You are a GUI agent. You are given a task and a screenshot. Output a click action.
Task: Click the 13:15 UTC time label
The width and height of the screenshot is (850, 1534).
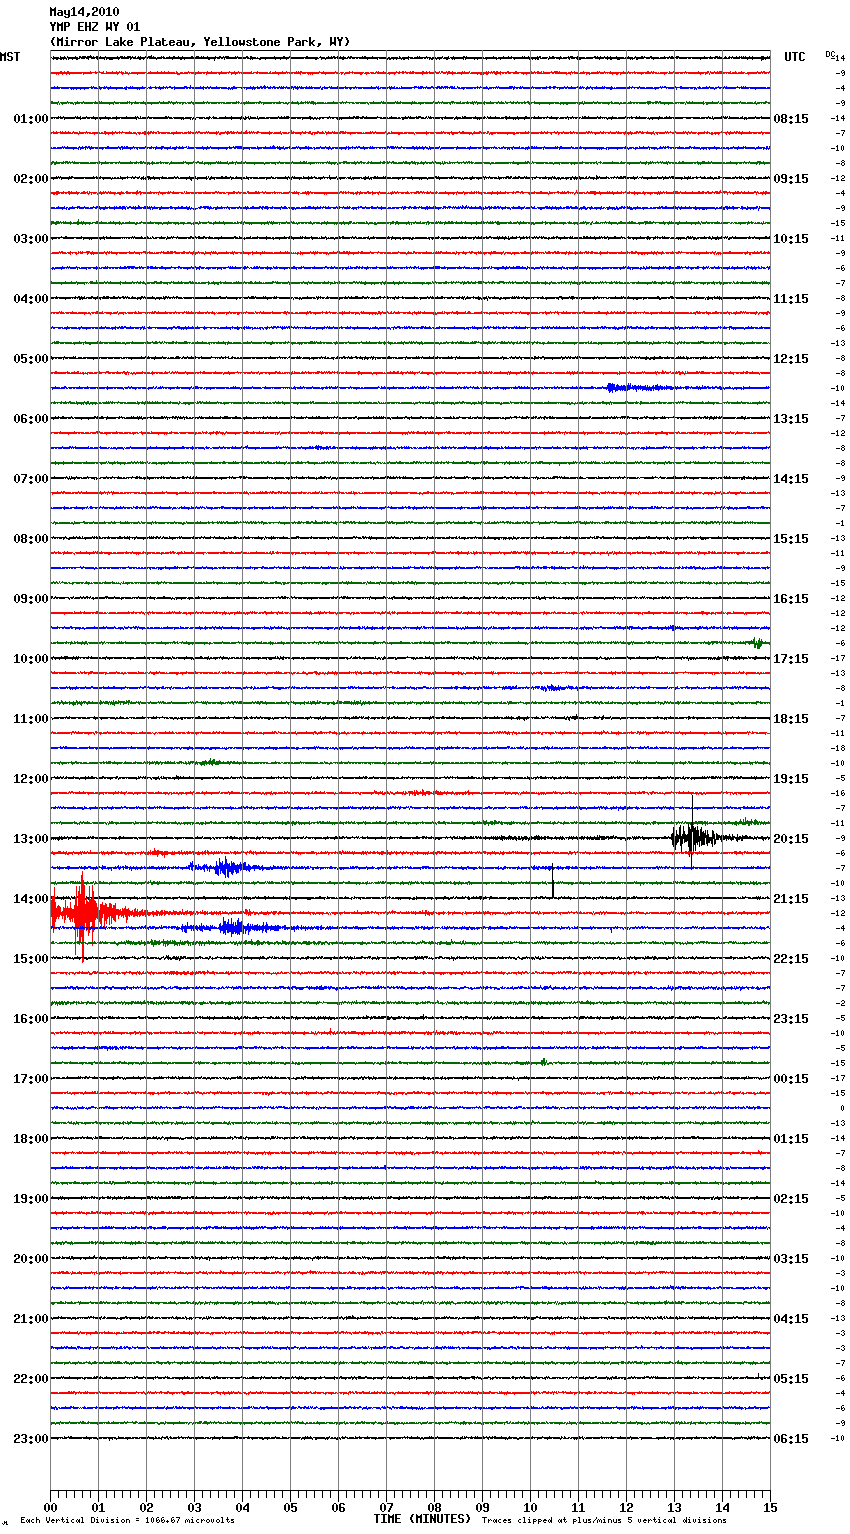click(791, 419)
